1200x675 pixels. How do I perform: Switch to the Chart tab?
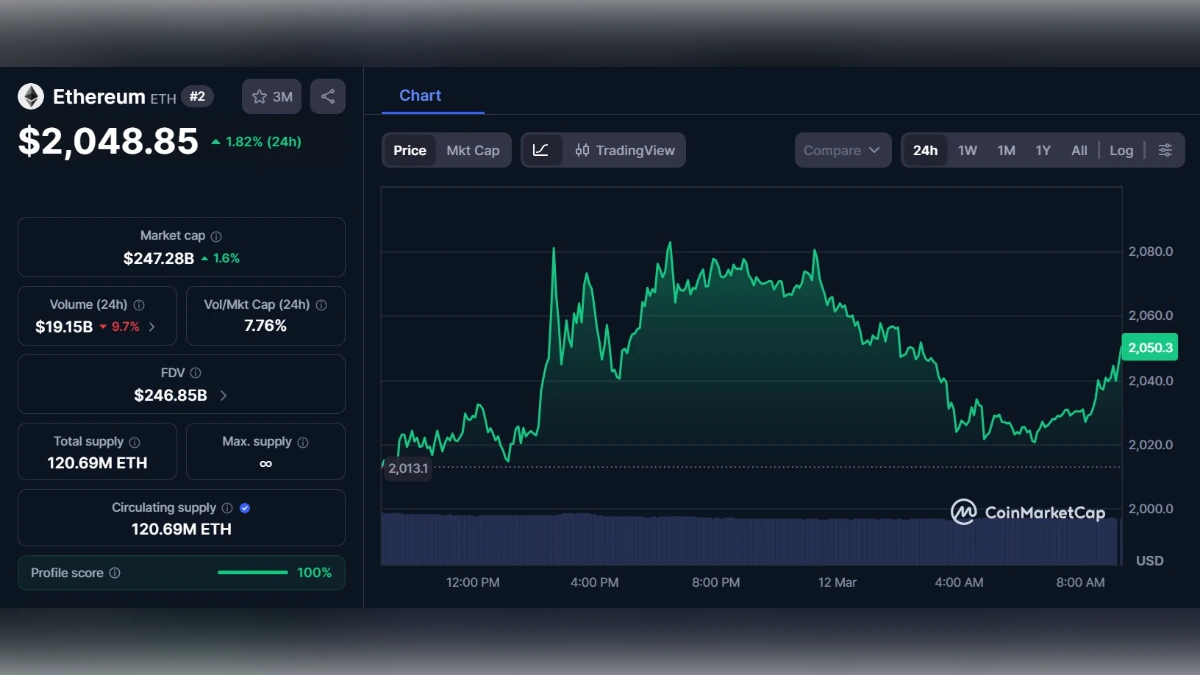coord(420,95)
